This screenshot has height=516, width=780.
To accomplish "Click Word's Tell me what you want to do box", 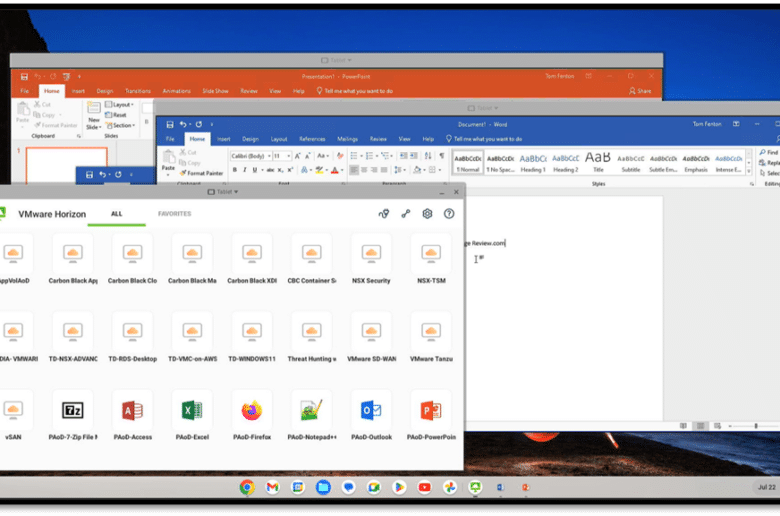I will pyautogui.click(x=484, y=139).
